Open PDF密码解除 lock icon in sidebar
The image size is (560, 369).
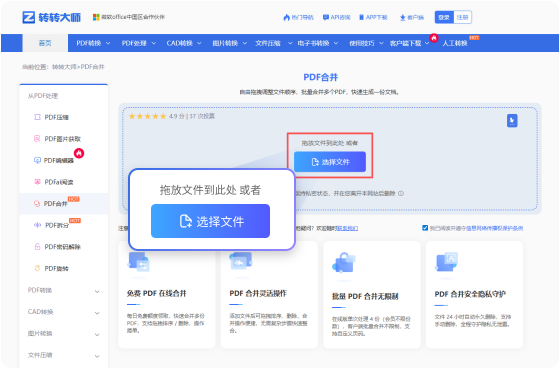click(37, 246)
